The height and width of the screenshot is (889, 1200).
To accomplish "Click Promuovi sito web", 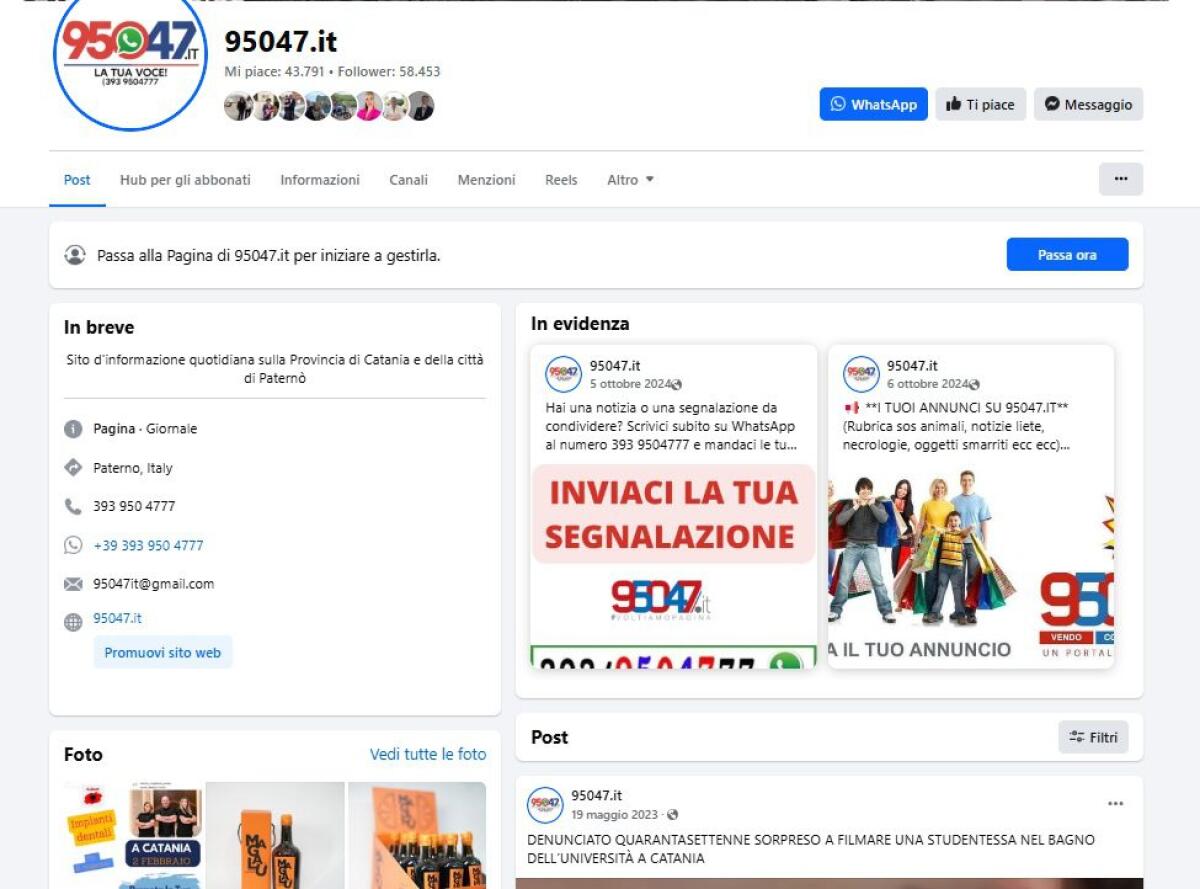I will click(163, 652).
